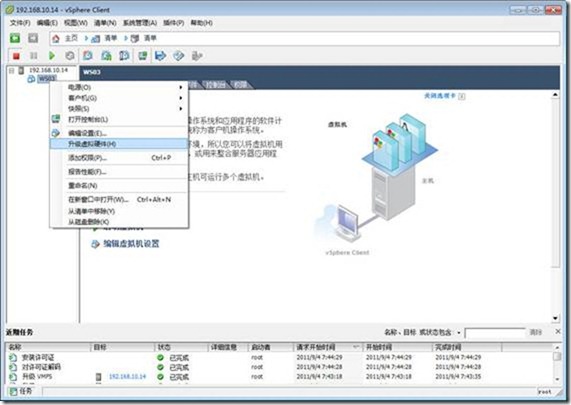The height and width of the screenshot is (405, 571).
Task: Click the Suspend (pause) toolbar button
Action: 34,56
